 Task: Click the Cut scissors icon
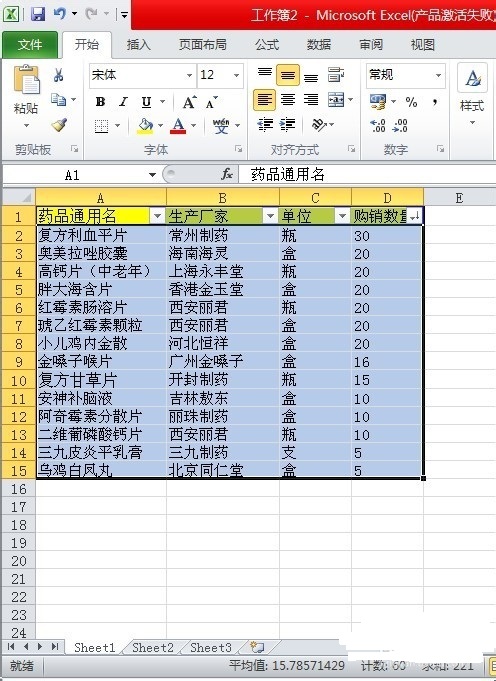pos(59,75)
